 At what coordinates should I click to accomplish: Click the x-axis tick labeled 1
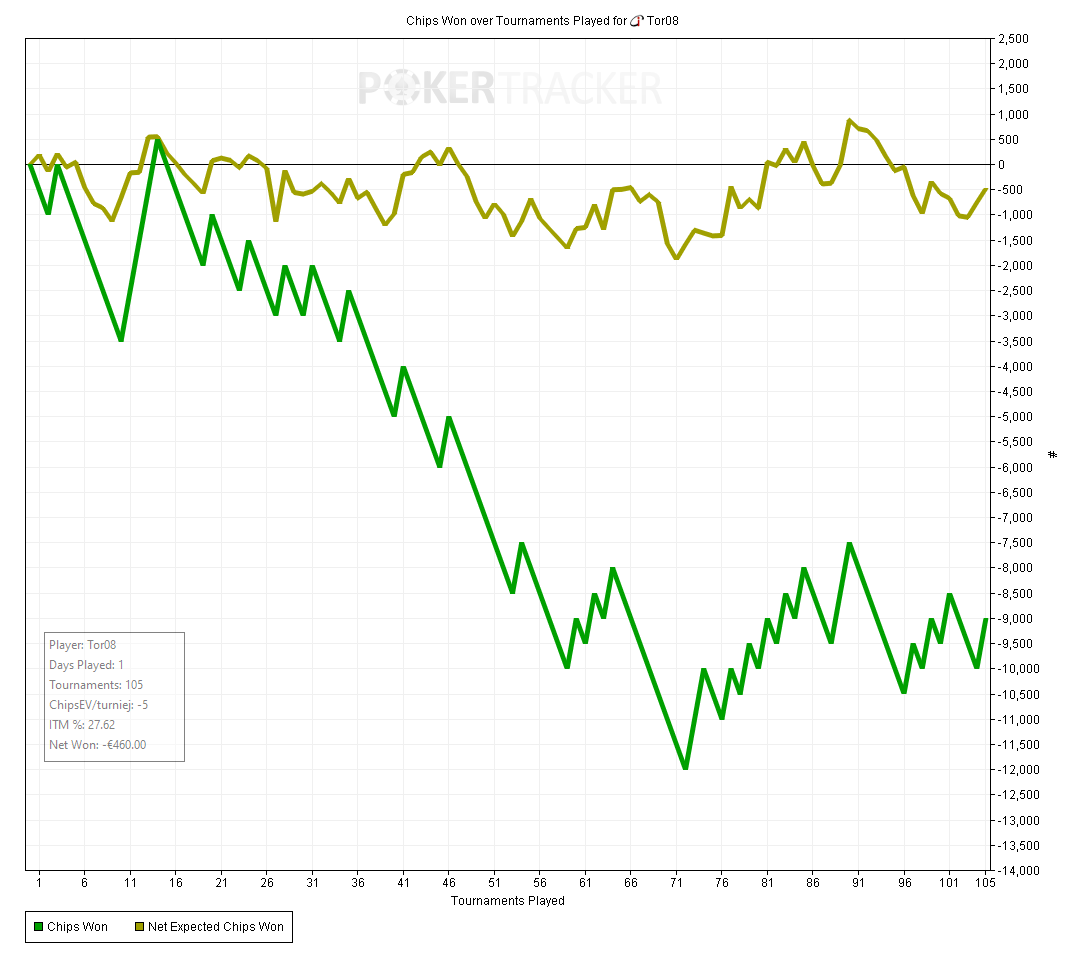coord(39,883)
